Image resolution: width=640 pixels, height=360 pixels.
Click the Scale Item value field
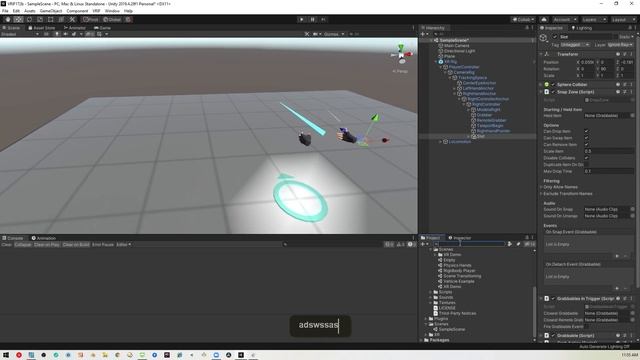point(608,151)
